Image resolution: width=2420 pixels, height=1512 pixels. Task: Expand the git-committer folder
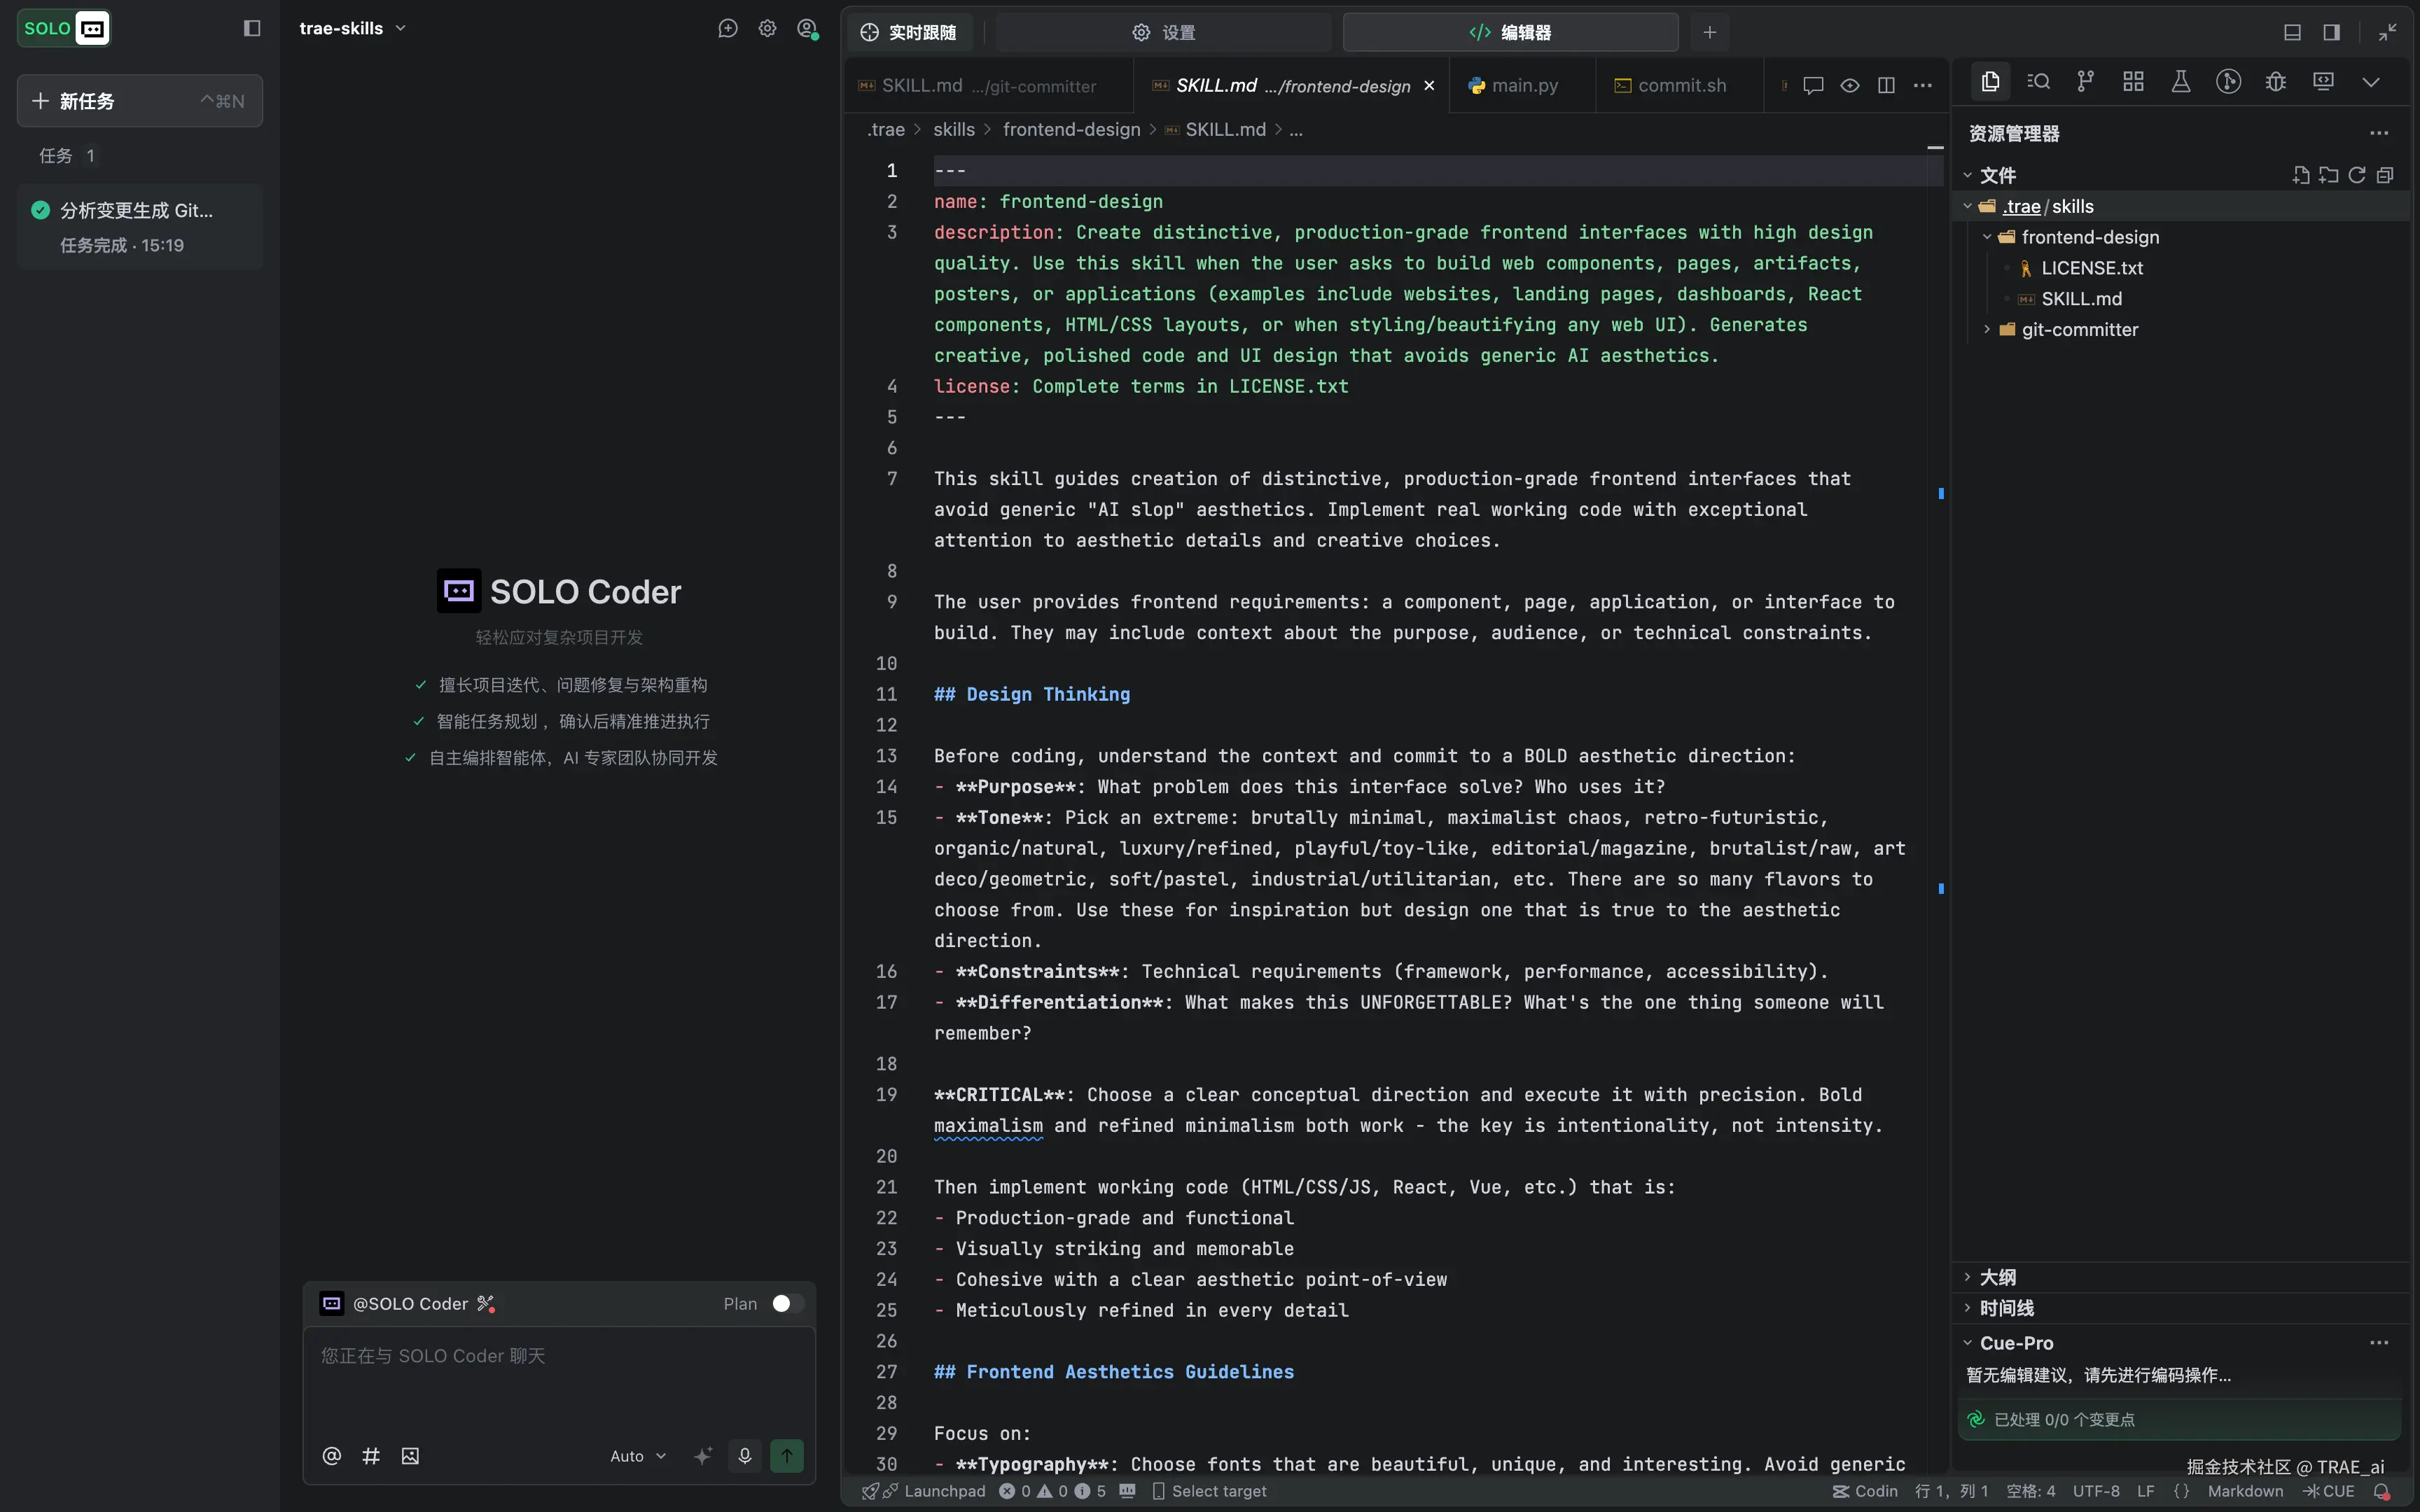coord(2079,329)
